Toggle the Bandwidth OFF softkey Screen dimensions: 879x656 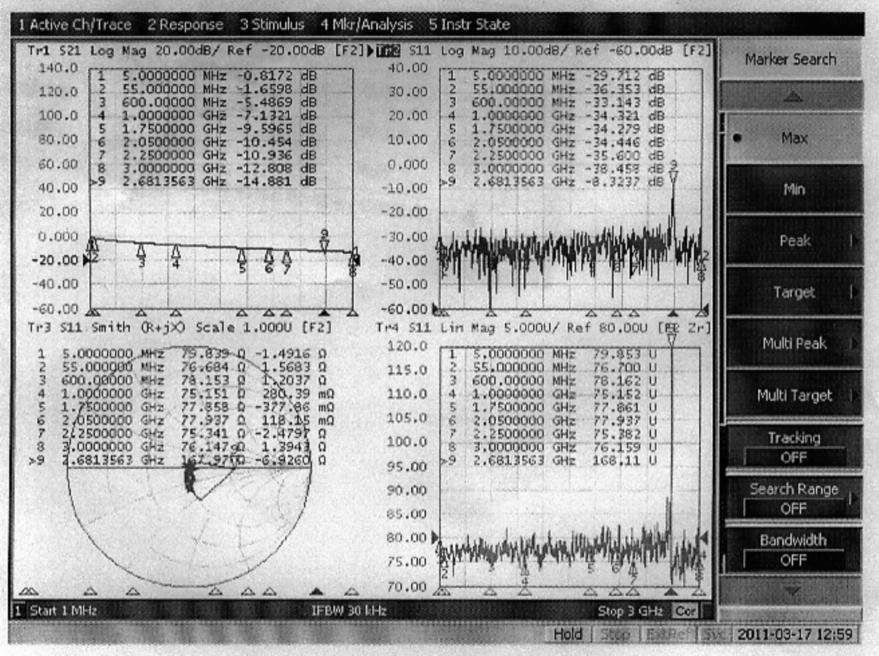pyautogui.click(x=793, y=550)
